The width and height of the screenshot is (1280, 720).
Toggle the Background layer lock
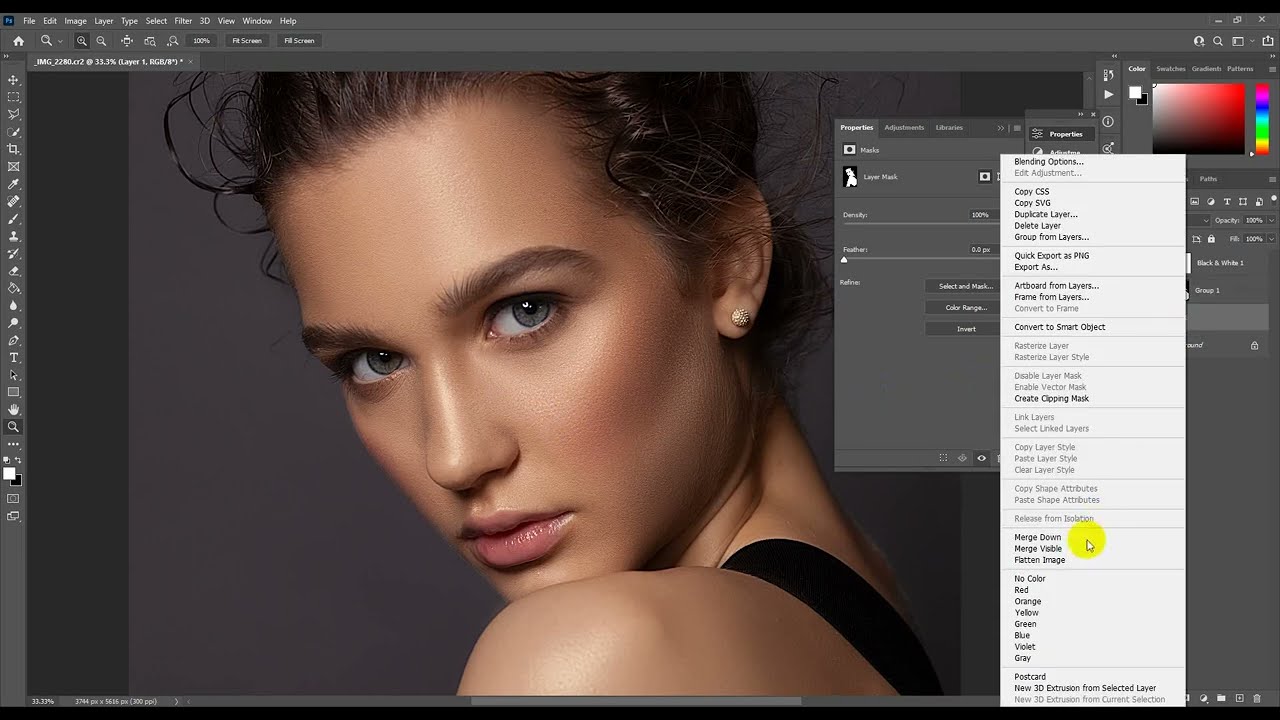[x=1255, y=346]
